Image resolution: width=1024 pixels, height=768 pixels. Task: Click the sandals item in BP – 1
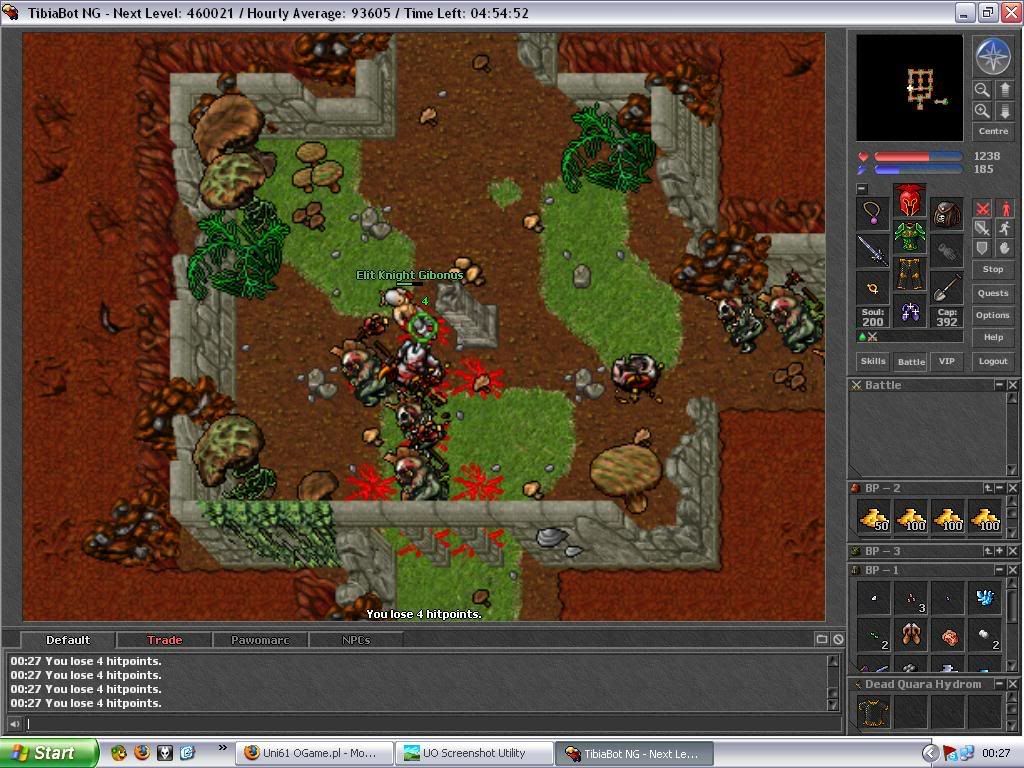(x=911, y=634)
